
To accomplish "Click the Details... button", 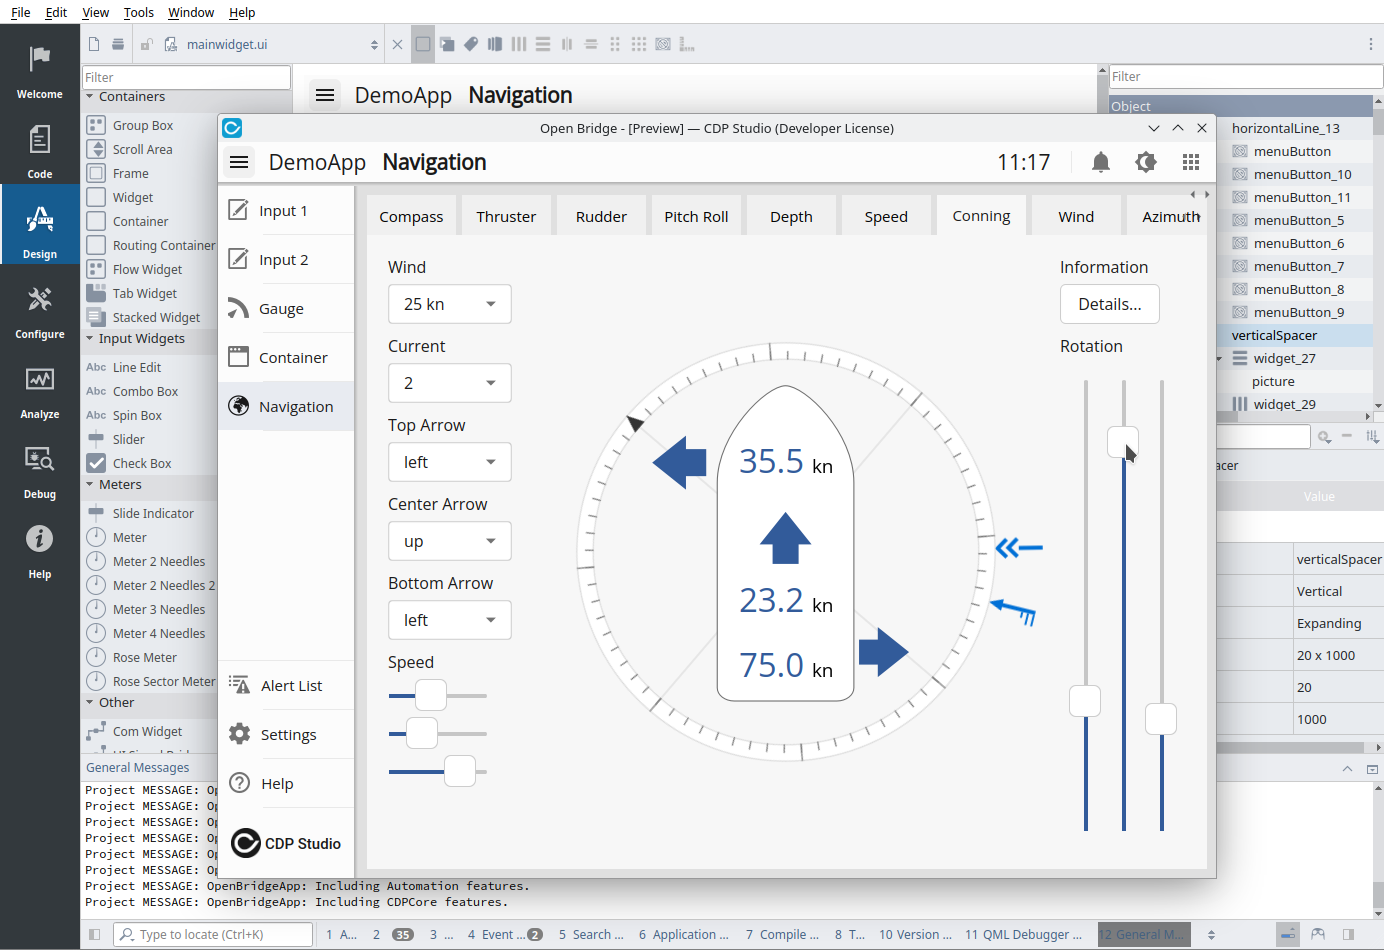I will click(1109, 304).
